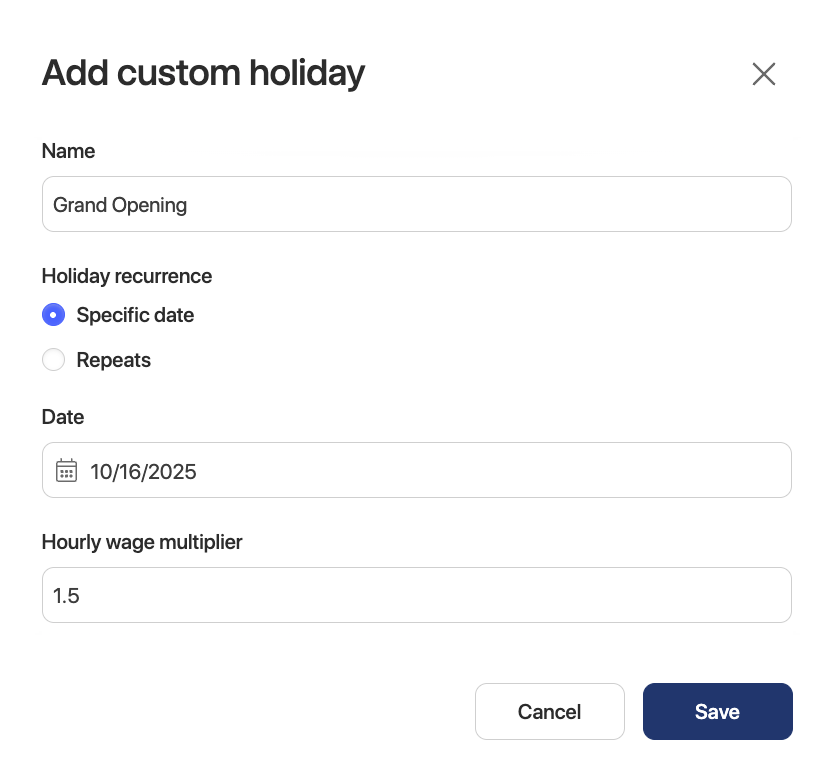
Task: Choose the Repeats radio button
Action: point(54,360)
